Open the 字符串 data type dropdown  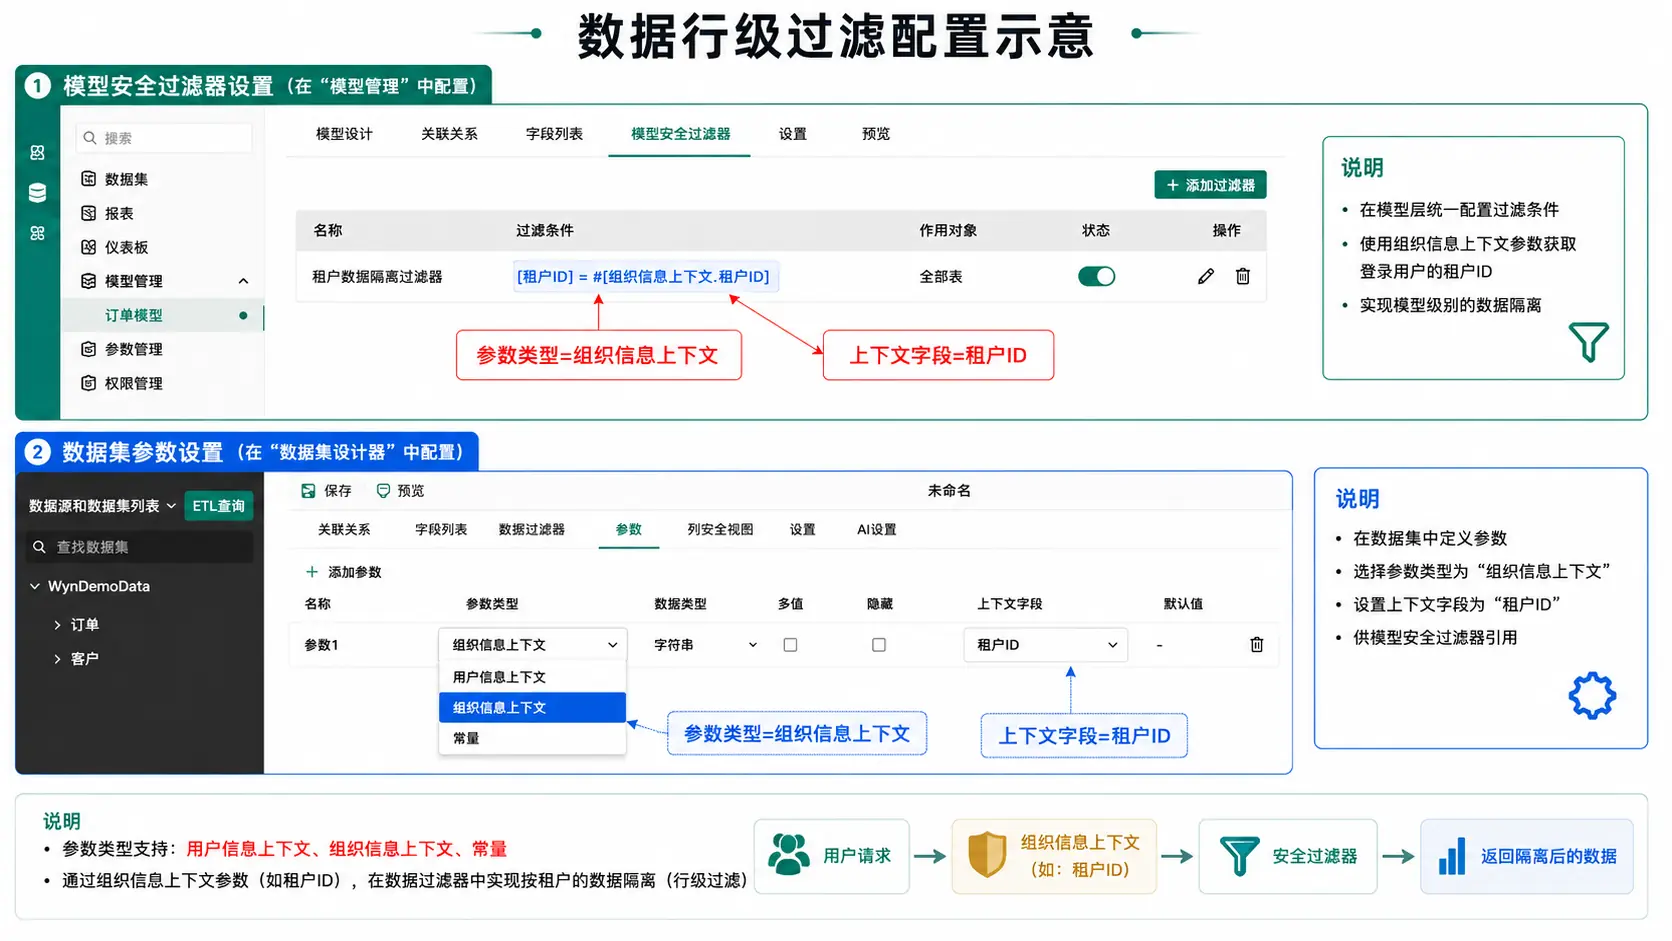(706, 645)
